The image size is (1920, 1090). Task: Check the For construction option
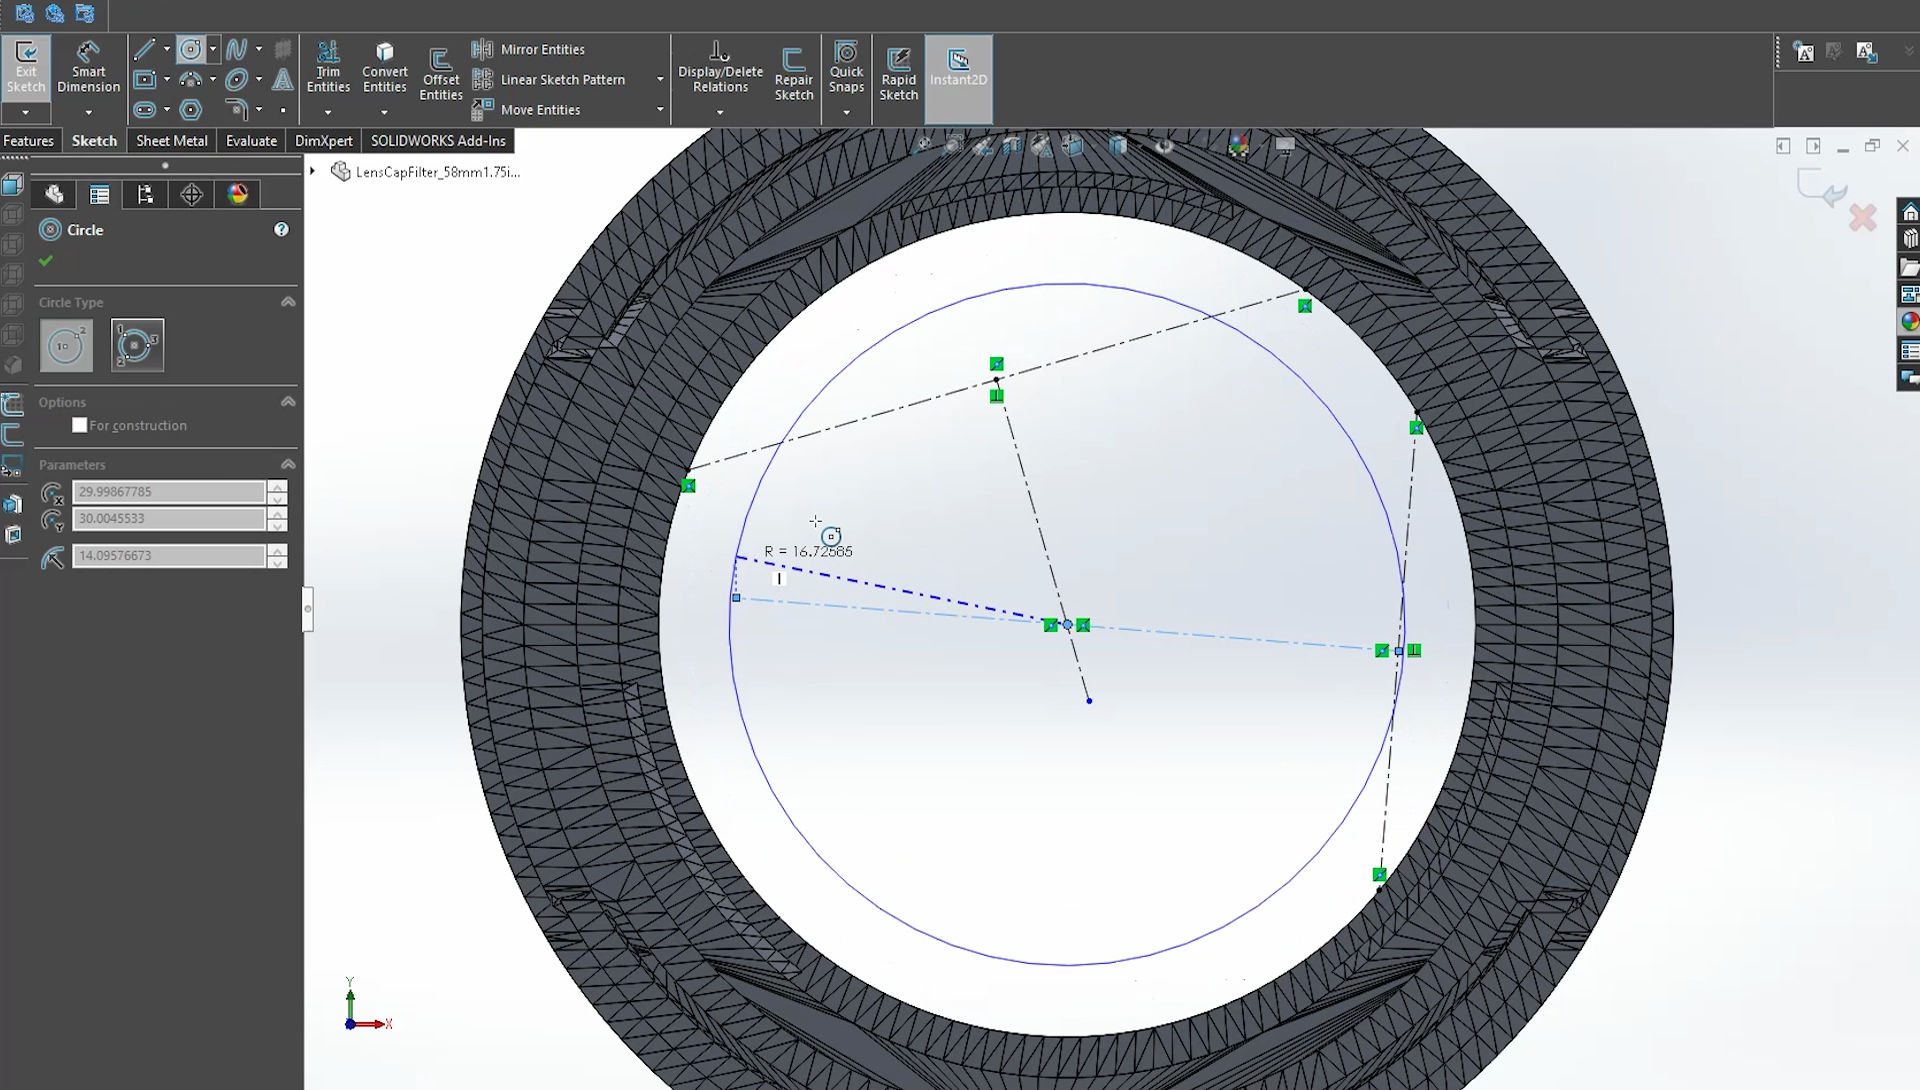[80, 425]
